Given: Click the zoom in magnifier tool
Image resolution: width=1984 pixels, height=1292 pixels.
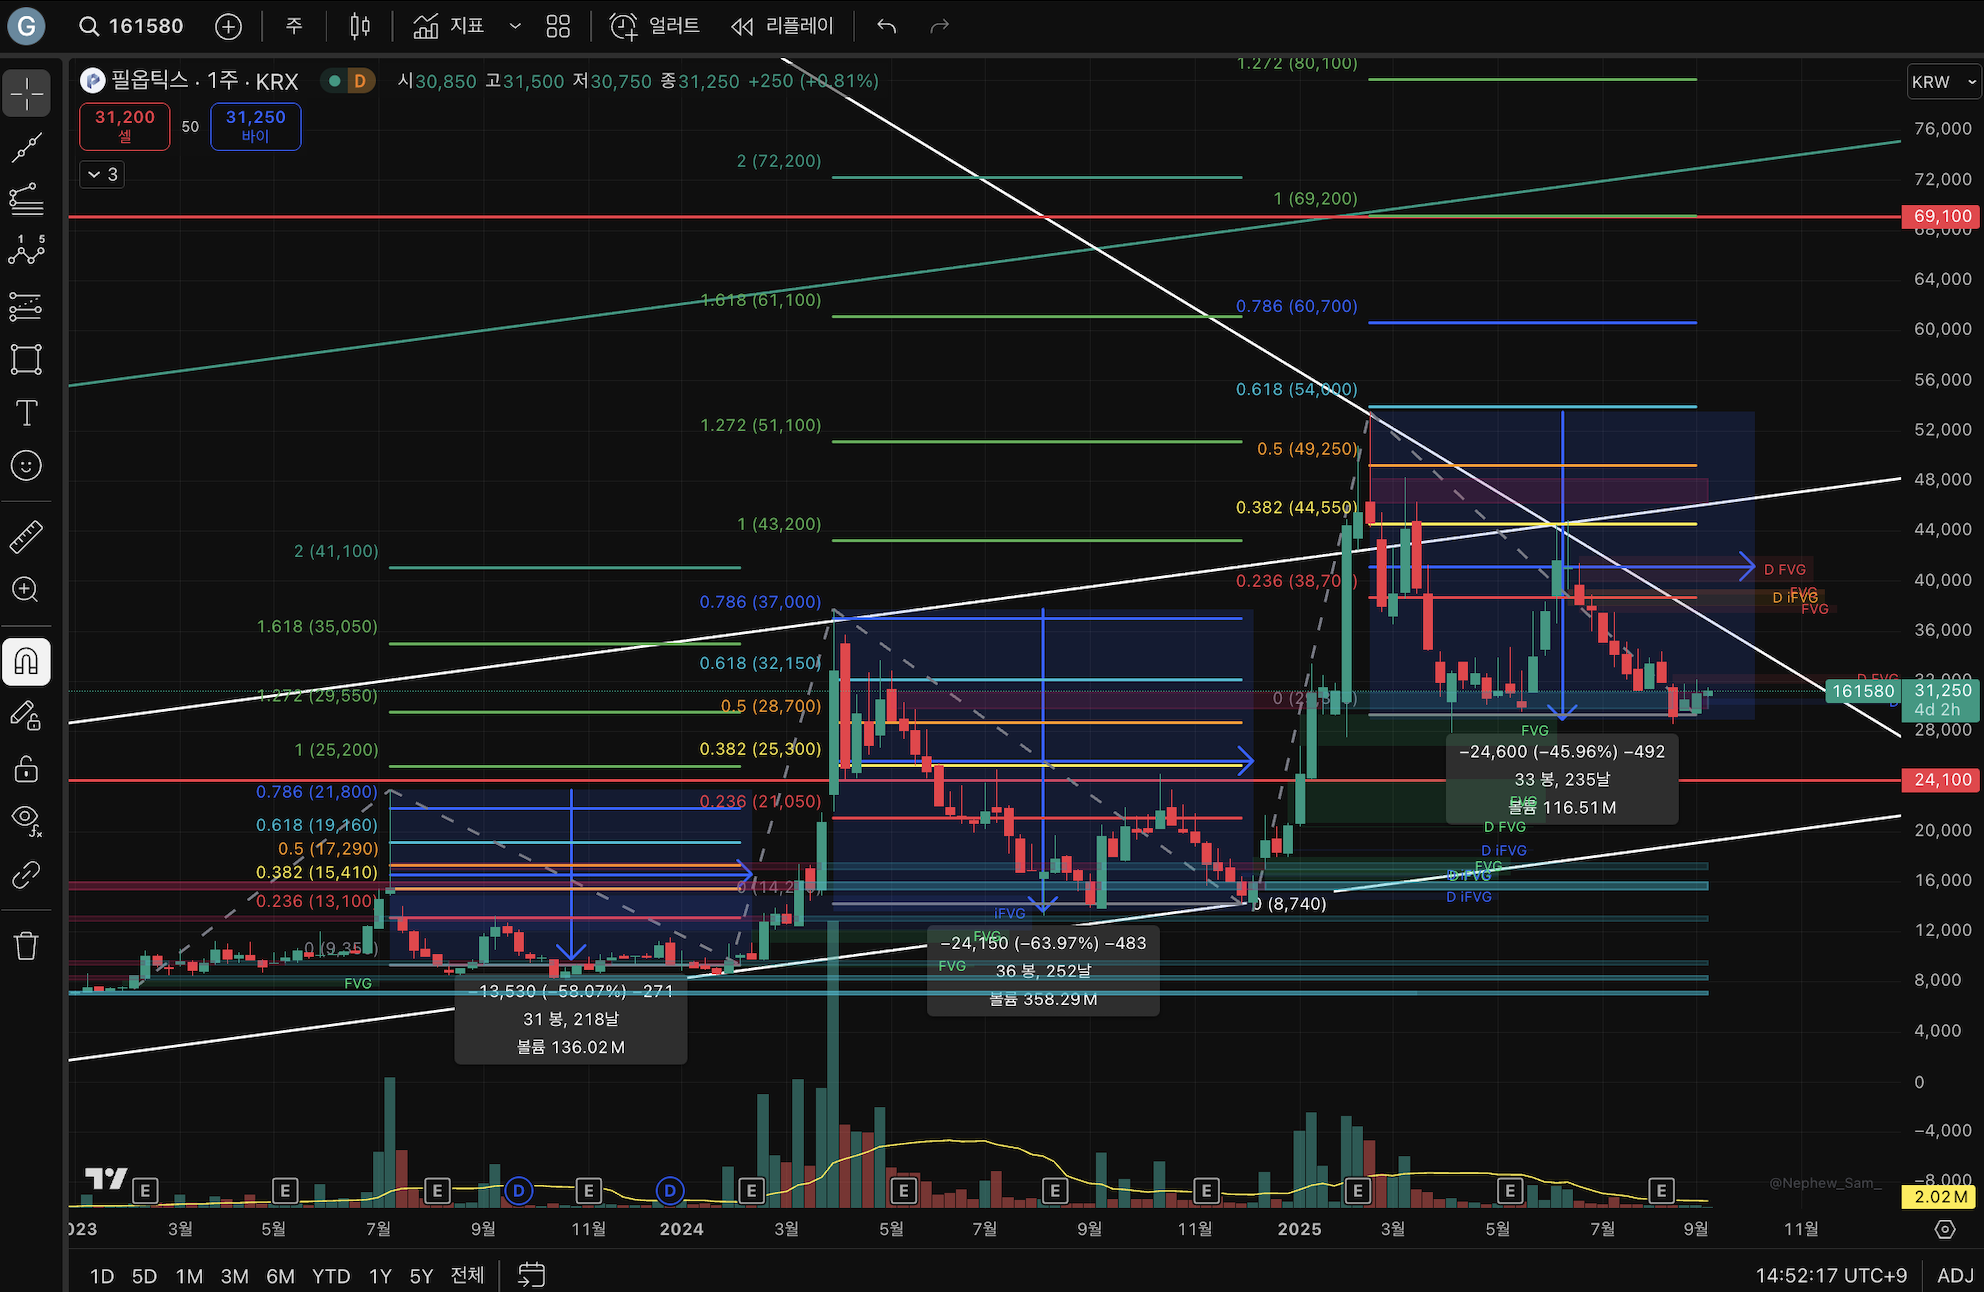Looking at the screenshot, I should pyautogui.click(x=27, y=590).
